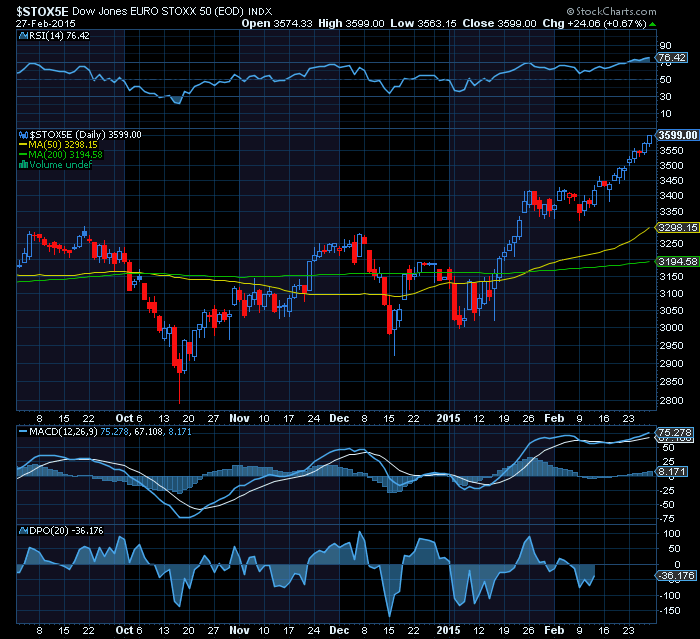
Task: Click the 2800 price axis label
Action: 671,401
